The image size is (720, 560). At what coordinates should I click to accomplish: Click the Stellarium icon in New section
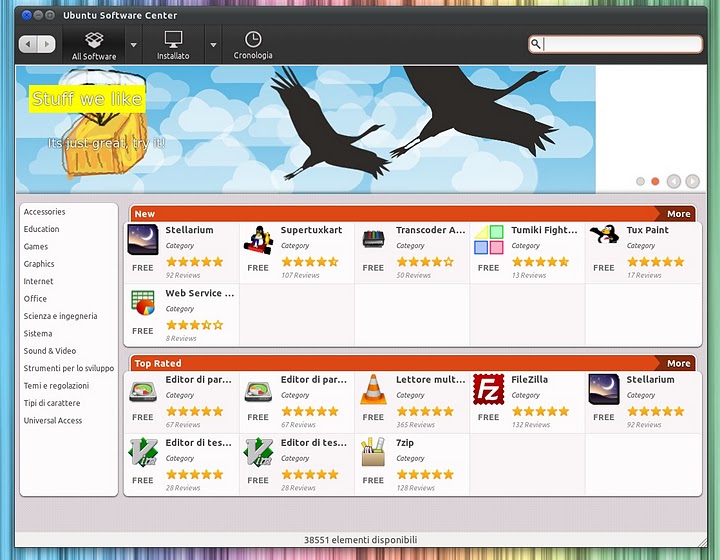point(143,240)
